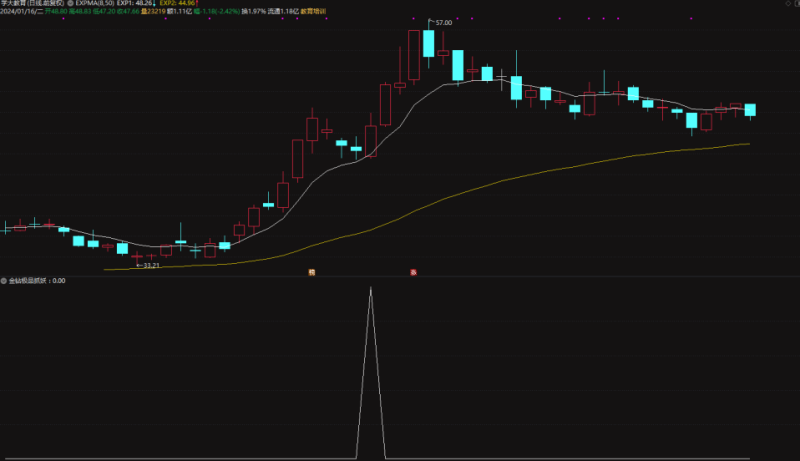Click the peak of the white indicator spike
The width and height of the screenshot is (800, 461).
tap(371, 289)
